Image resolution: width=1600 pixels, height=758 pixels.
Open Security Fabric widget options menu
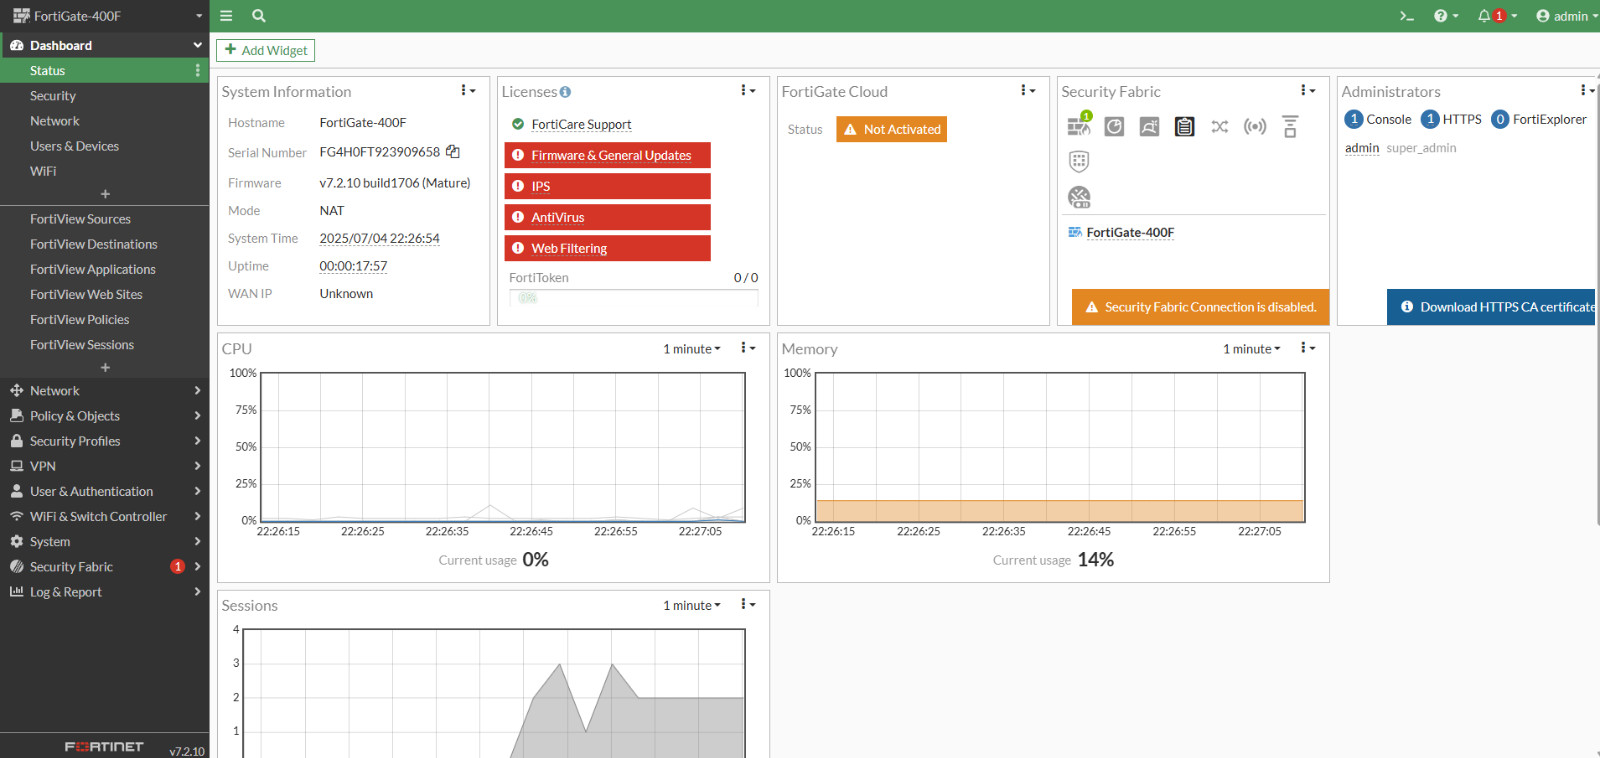1308,90
